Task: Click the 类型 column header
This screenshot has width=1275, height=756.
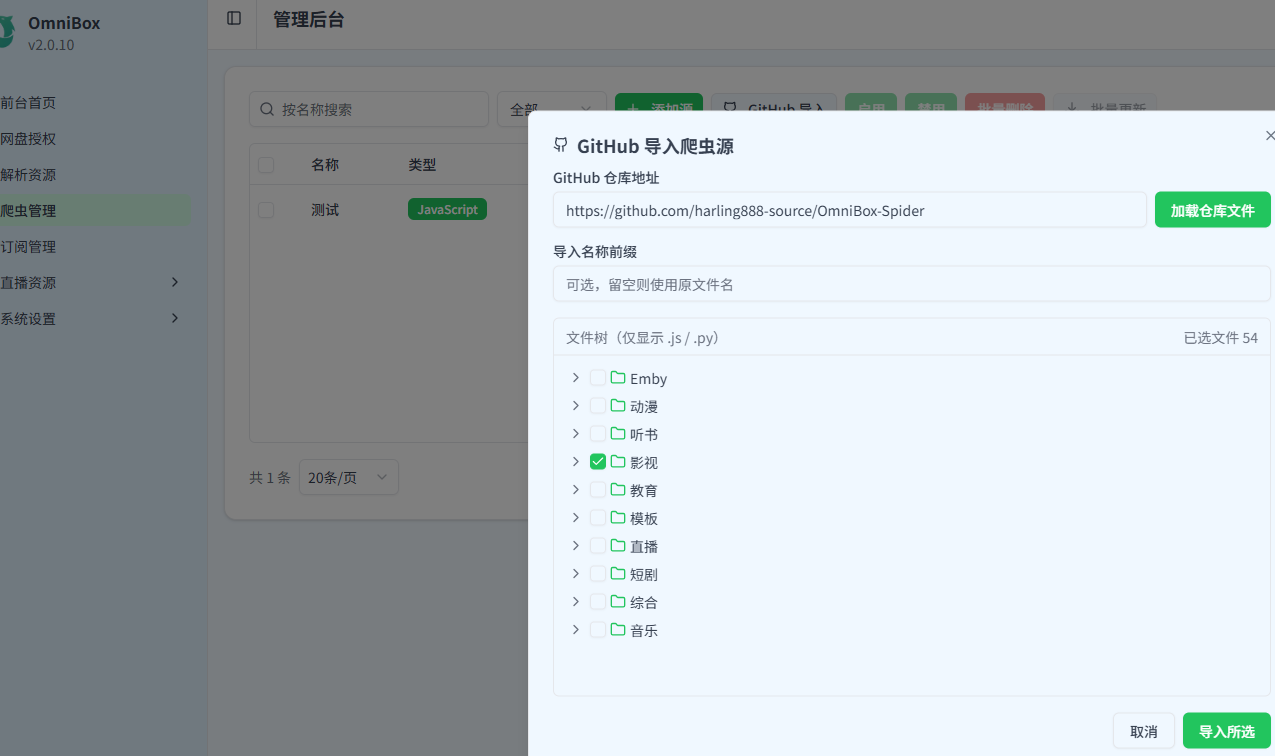Action: click(x=422, y=165)
